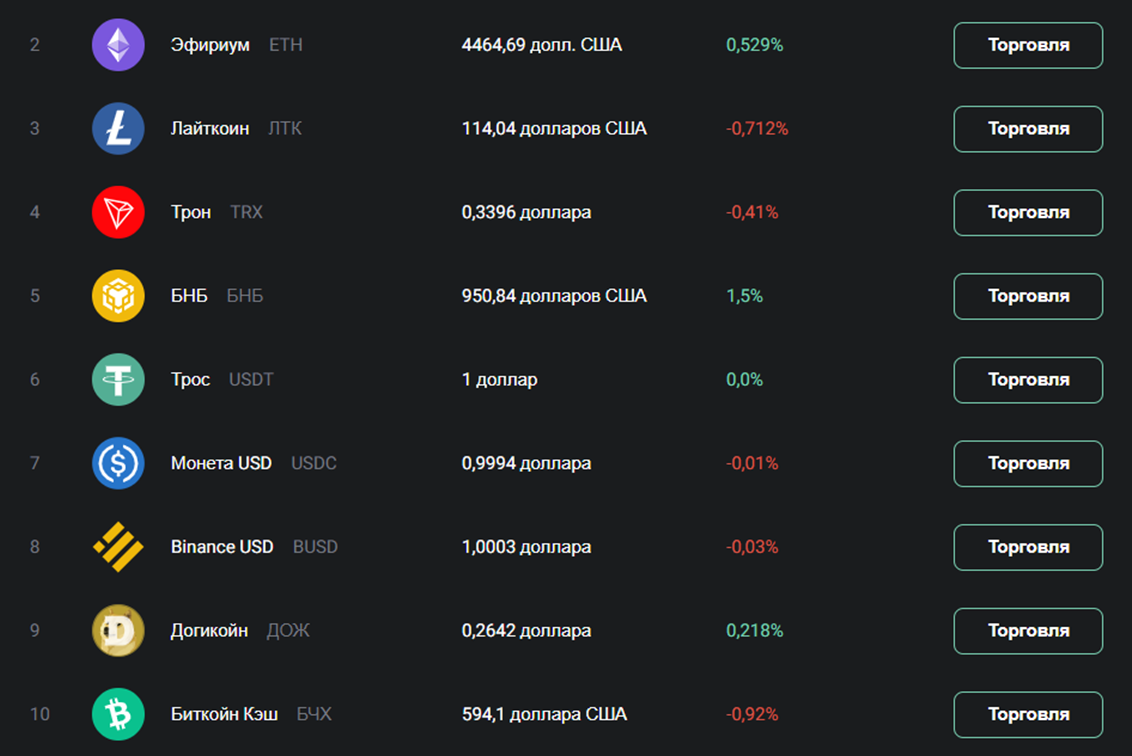Click the ЛТК ticker label
The height and width of the screenshot is (756, 1132).
[285, 129]
